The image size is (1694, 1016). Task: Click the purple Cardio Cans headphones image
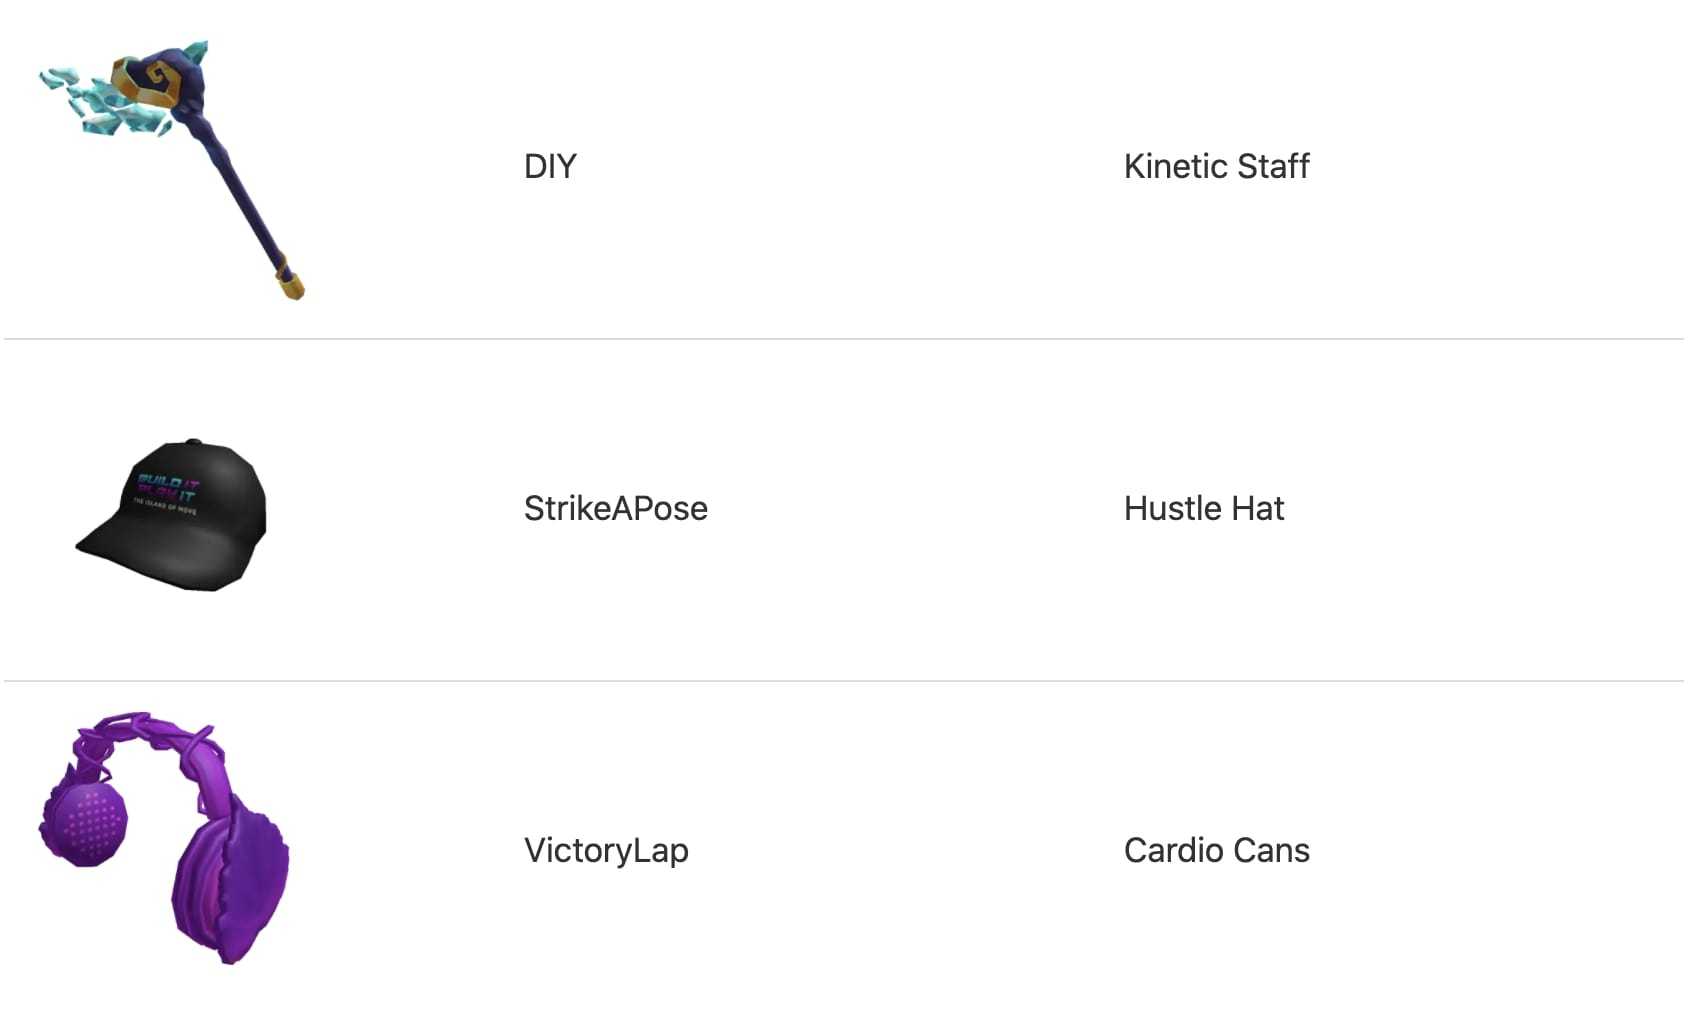pyautogui.click(x=165, y=838)
